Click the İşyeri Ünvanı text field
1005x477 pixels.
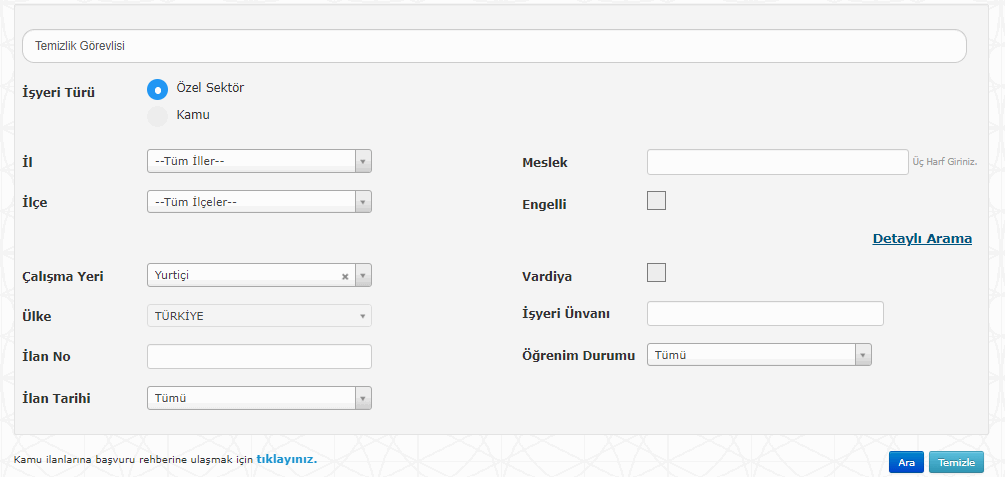pos(765,314)
